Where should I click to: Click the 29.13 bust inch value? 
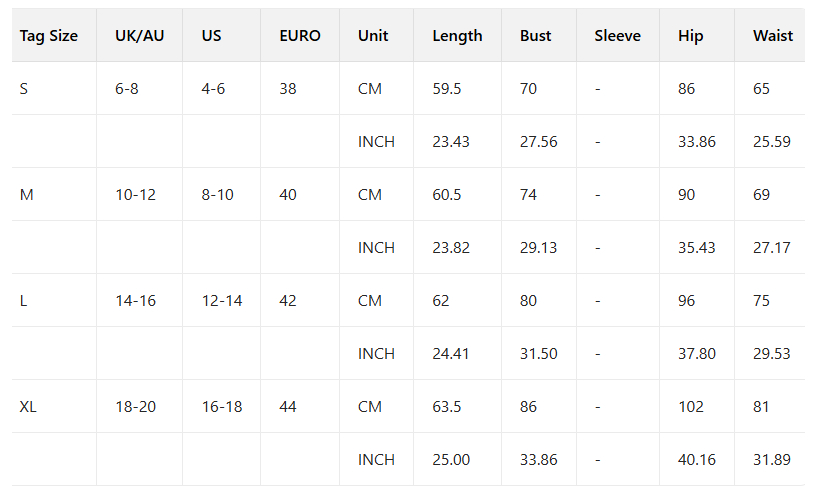coord(538,248)
